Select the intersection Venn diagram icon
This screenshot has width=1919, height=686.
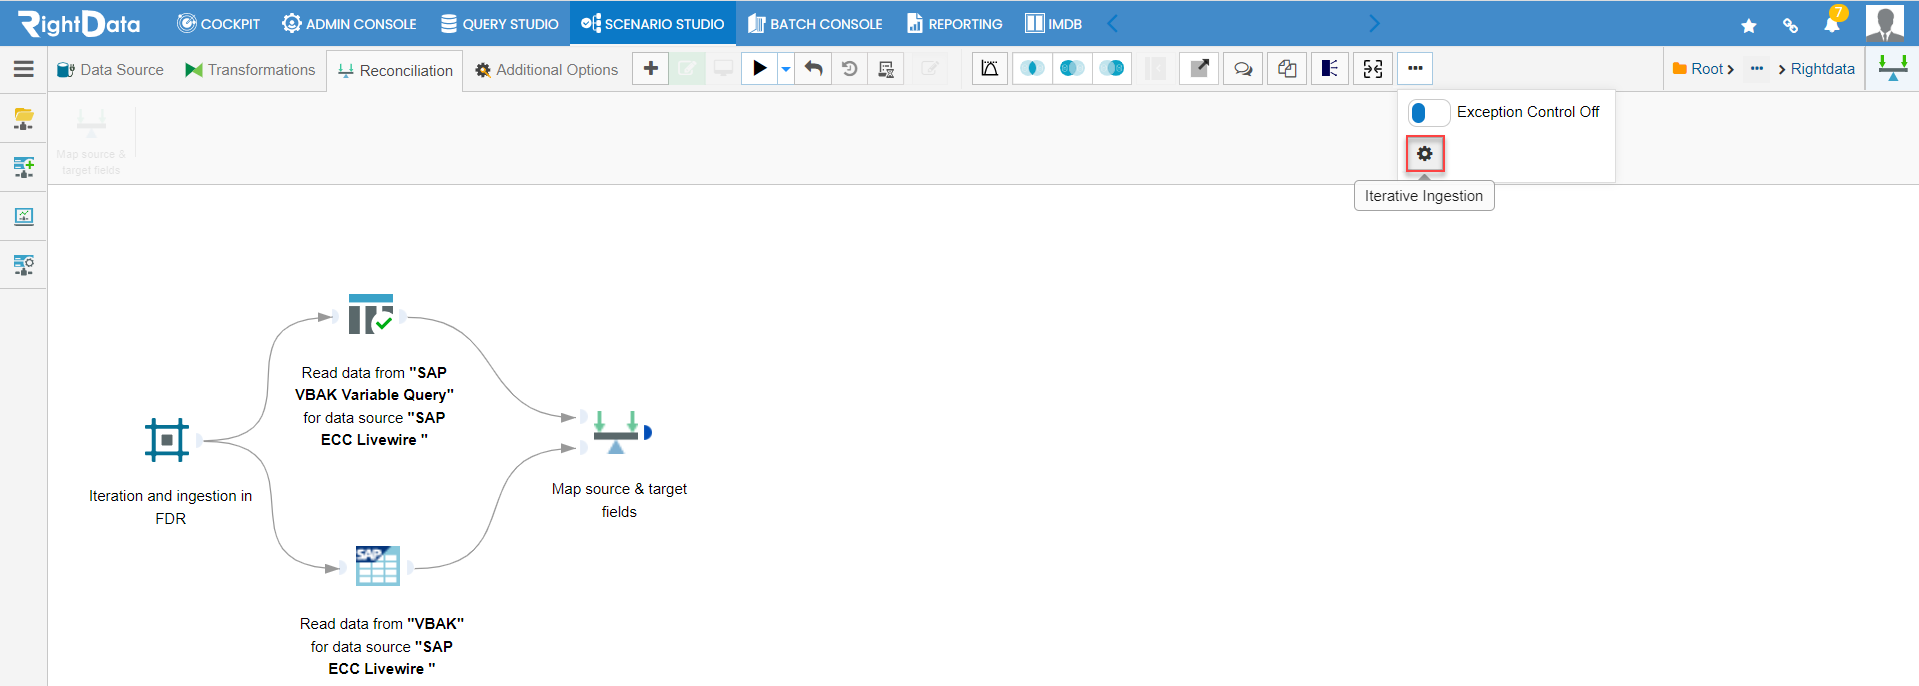point(1033,68)
